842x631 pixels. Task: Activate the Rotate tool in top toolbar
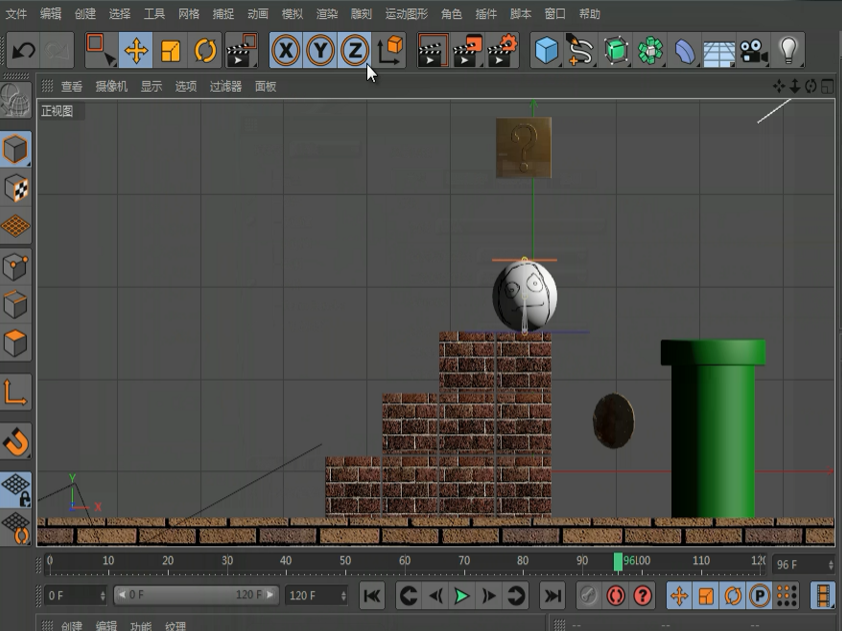pos(205,50)
